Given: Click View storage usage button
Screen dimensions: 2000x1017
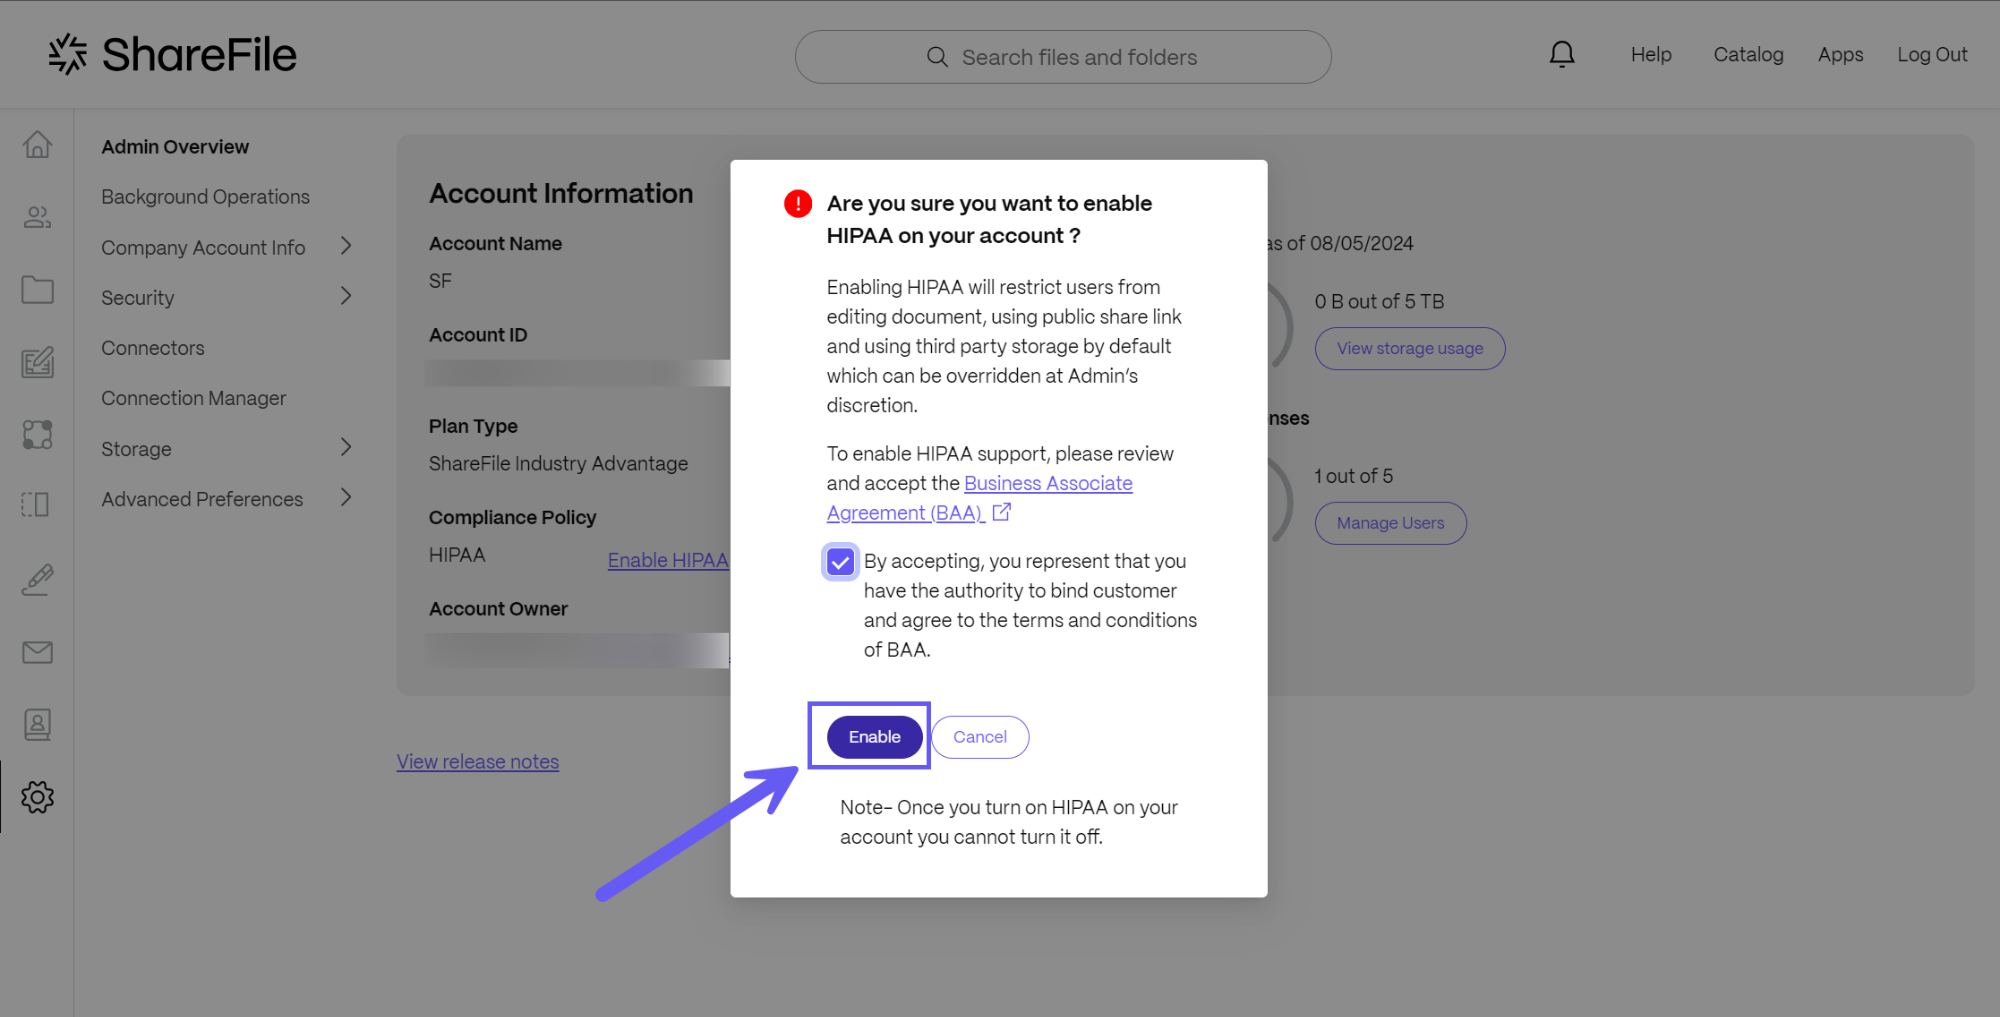Looking at the screenshot, I should 1410,348.
